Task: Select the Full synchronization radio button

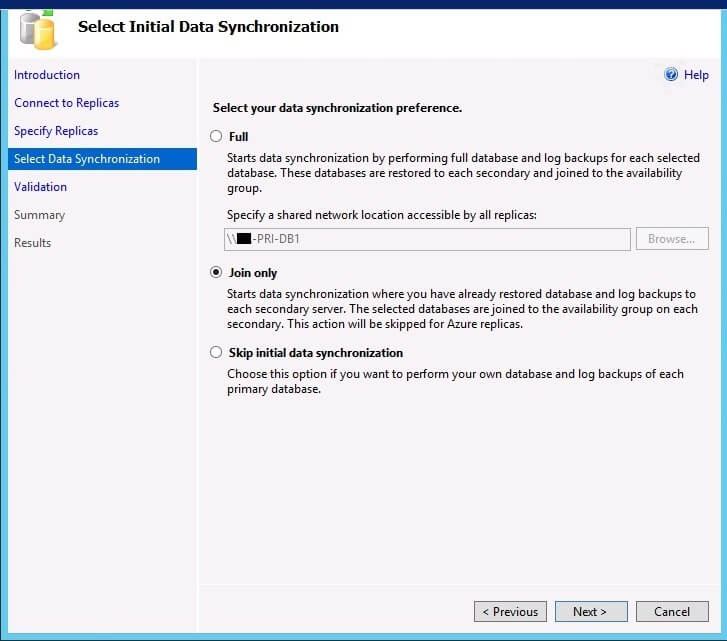Action: 216,137
